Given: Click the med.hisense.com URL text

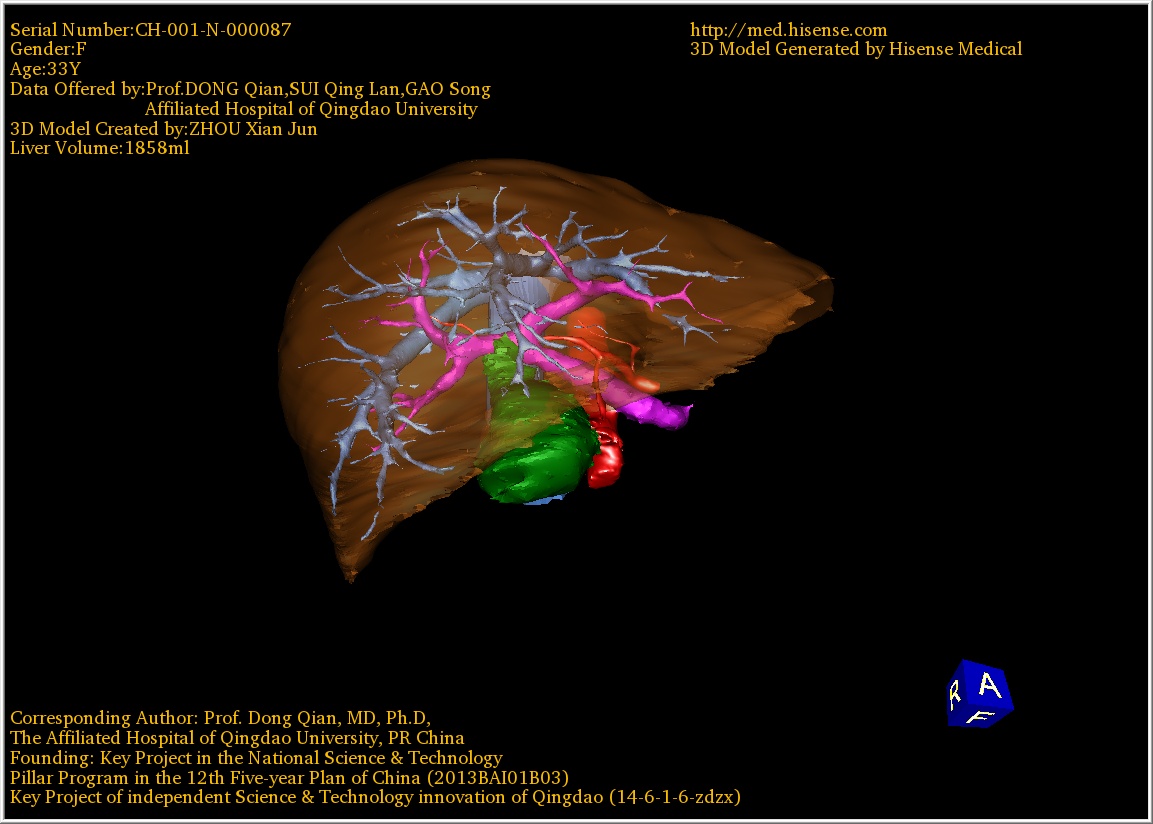Looking at the screenshot, I should point(788,30).
